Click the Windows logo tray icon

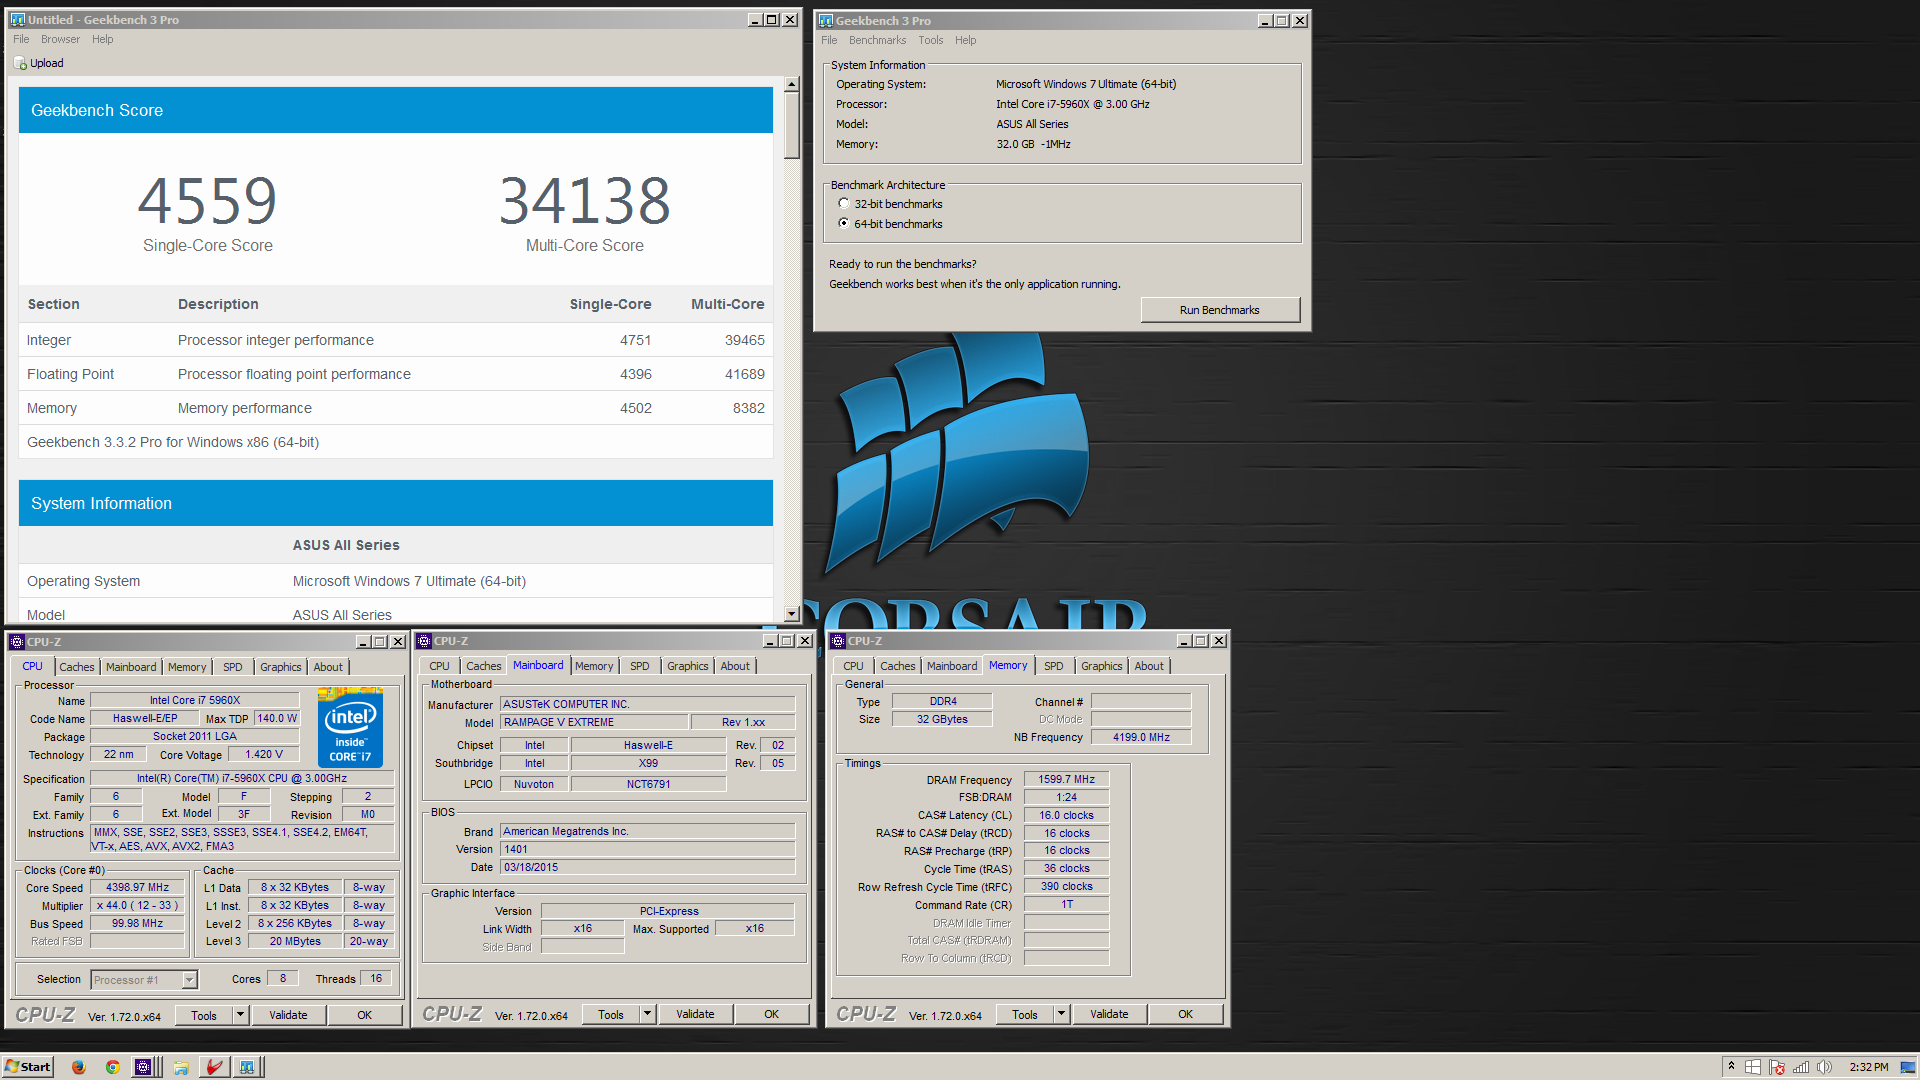[1753, 1067]
